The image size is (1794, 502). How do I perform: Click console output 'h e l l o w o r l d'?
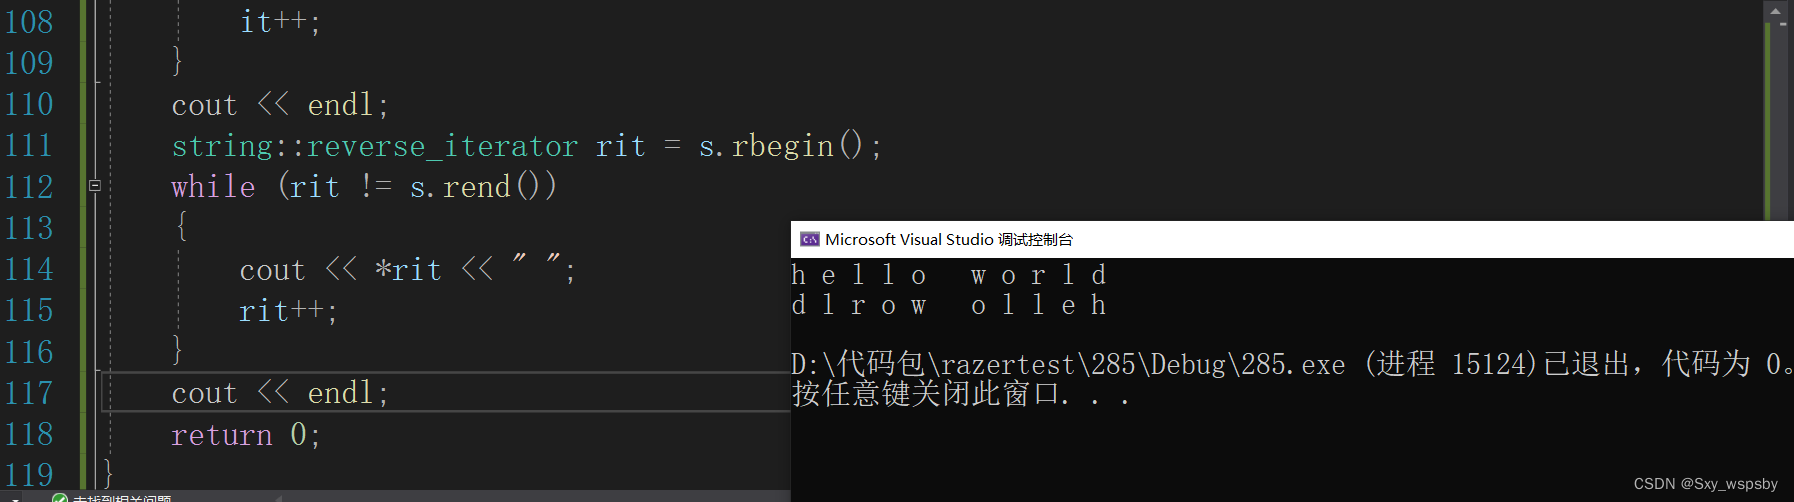click(x=949, y=274)
